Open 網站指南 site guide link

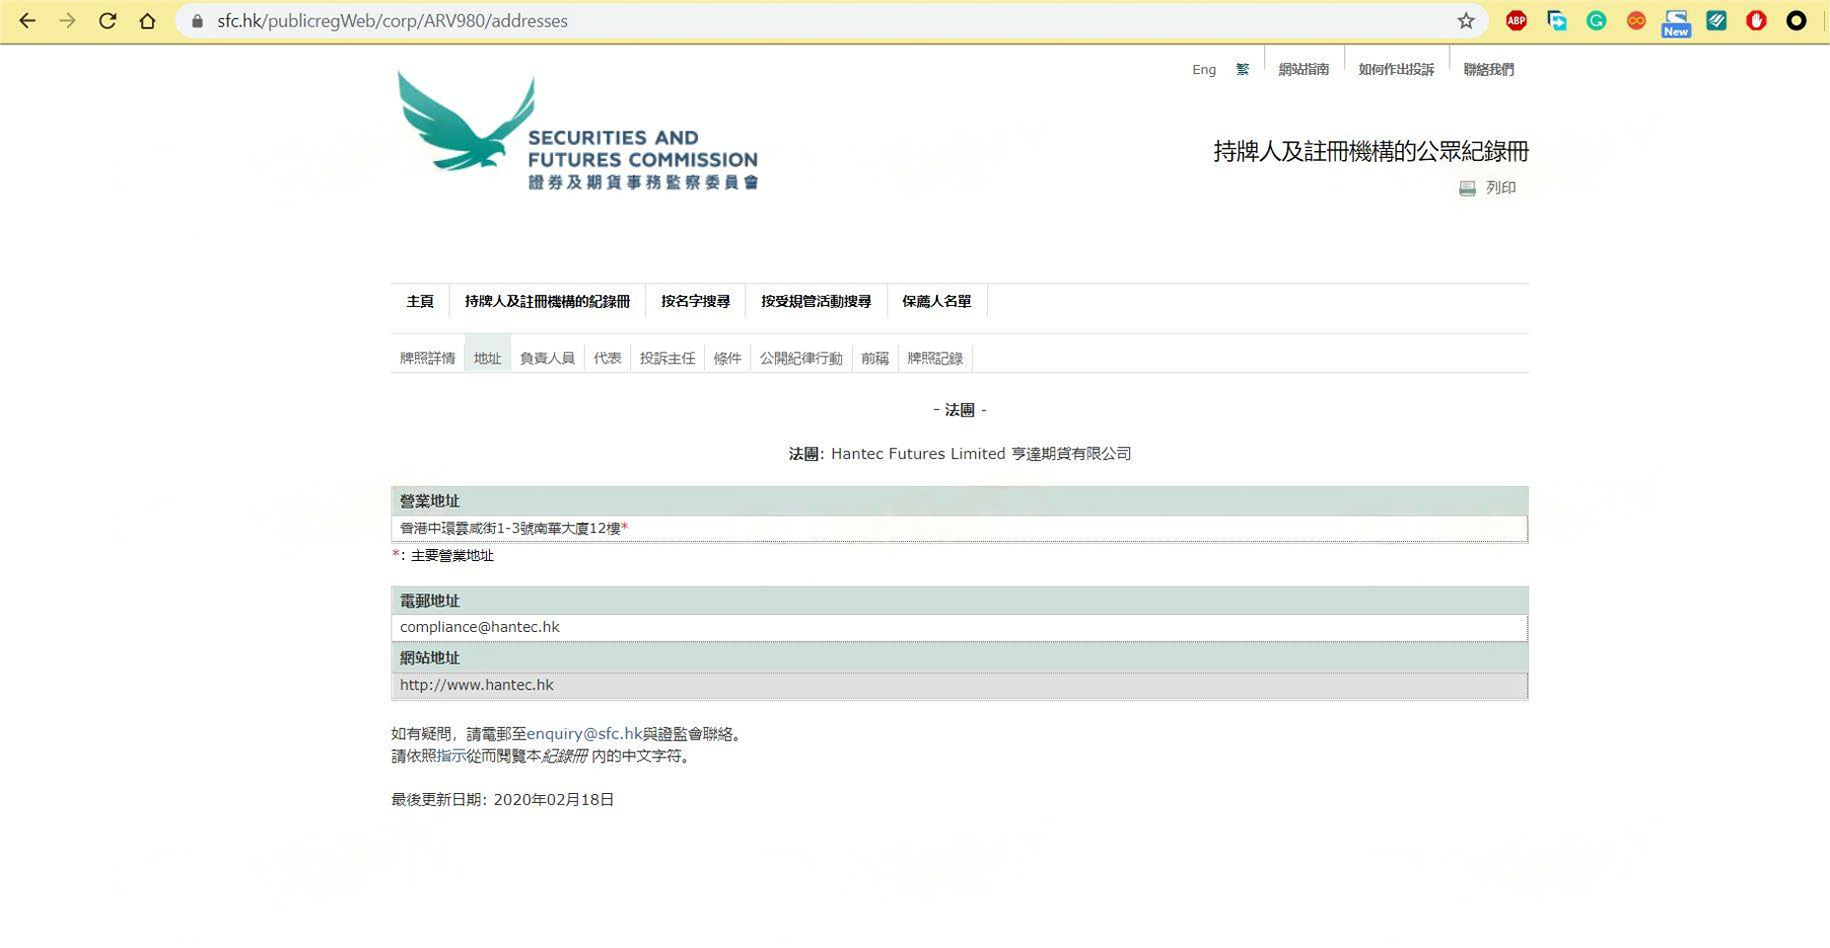tap(1304, 69)
